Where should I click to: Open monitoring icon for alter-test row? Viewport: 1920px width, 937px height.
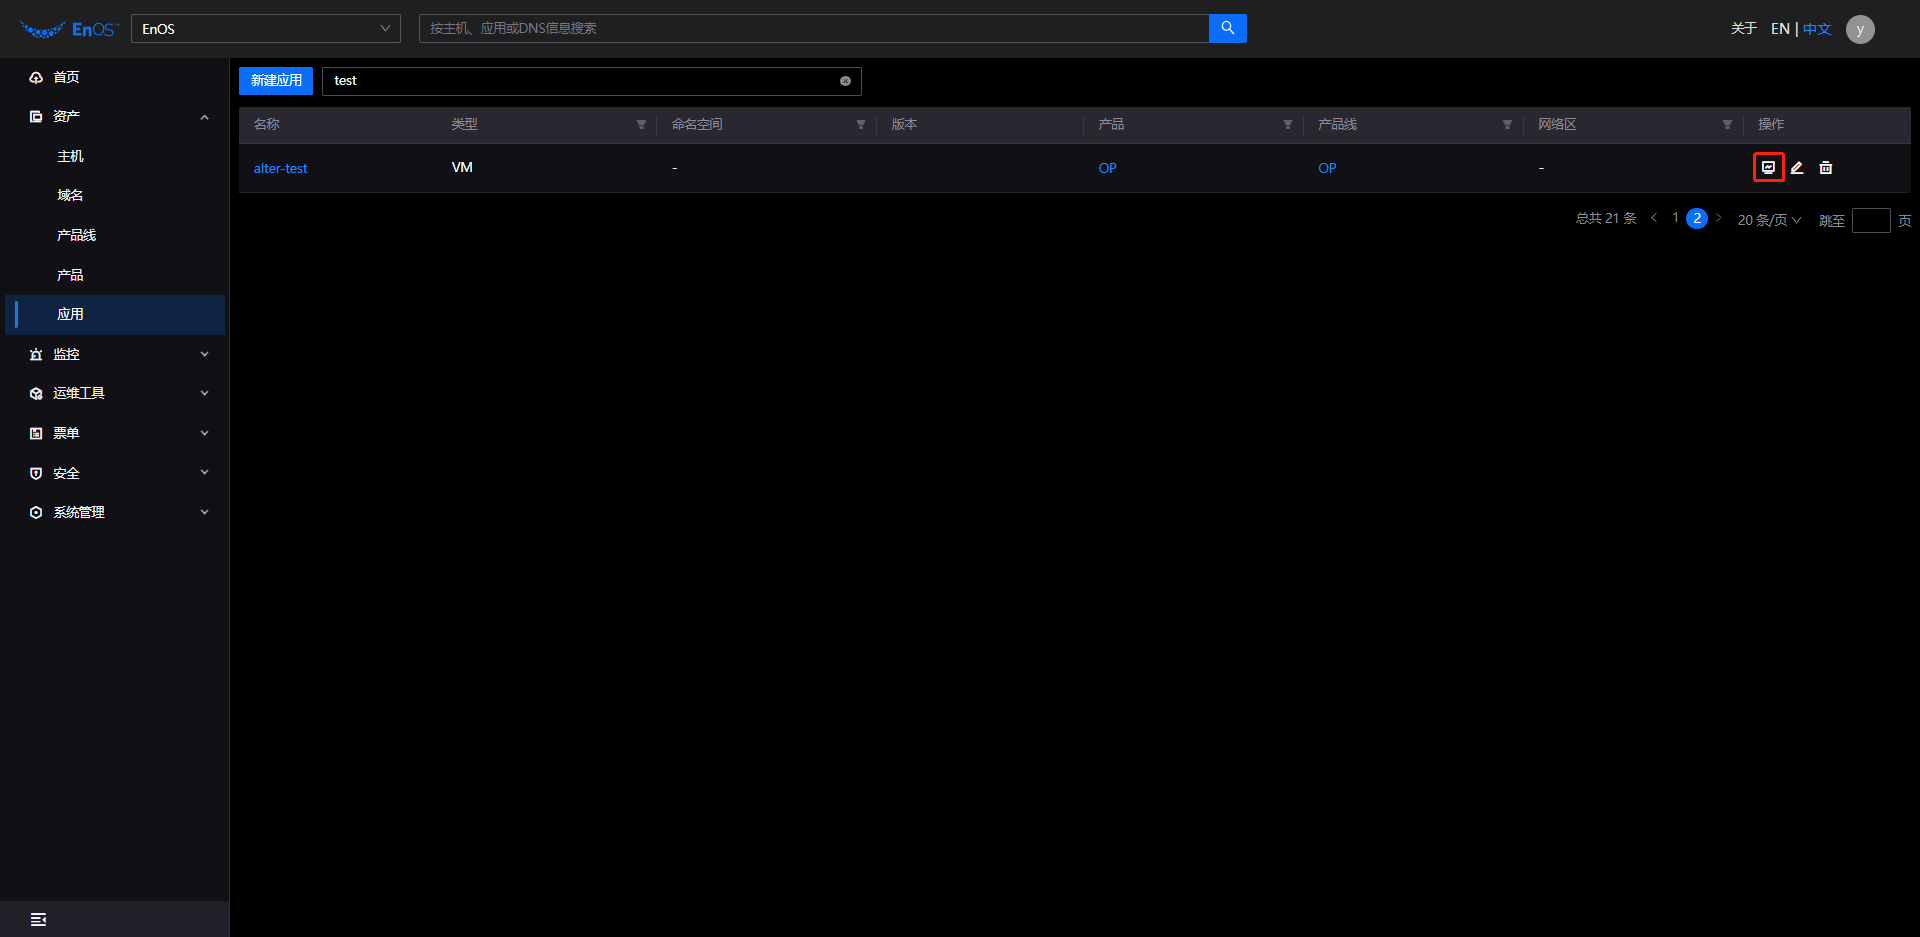coord(1768,167)
